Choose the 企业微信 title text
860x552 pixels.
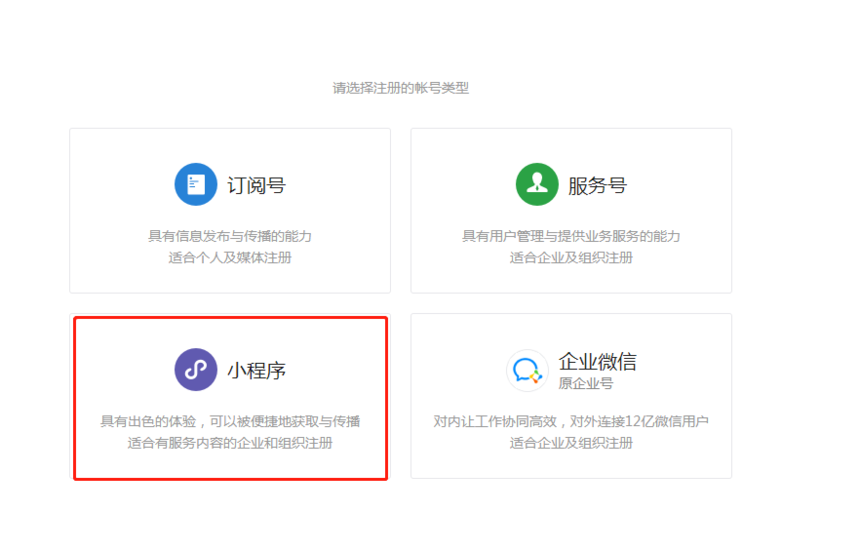coord(597,362)
